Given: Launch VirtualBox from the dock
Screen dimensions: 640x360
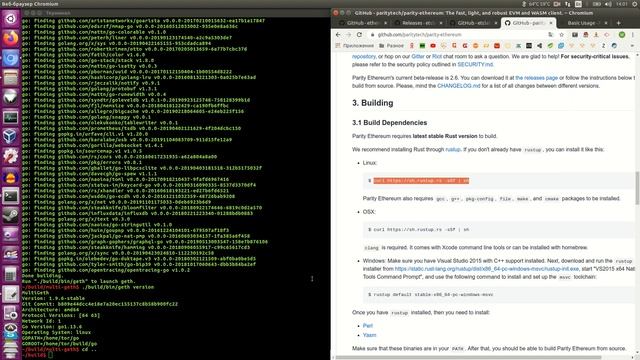Looking at the screenshot, I should click(11, 136).
